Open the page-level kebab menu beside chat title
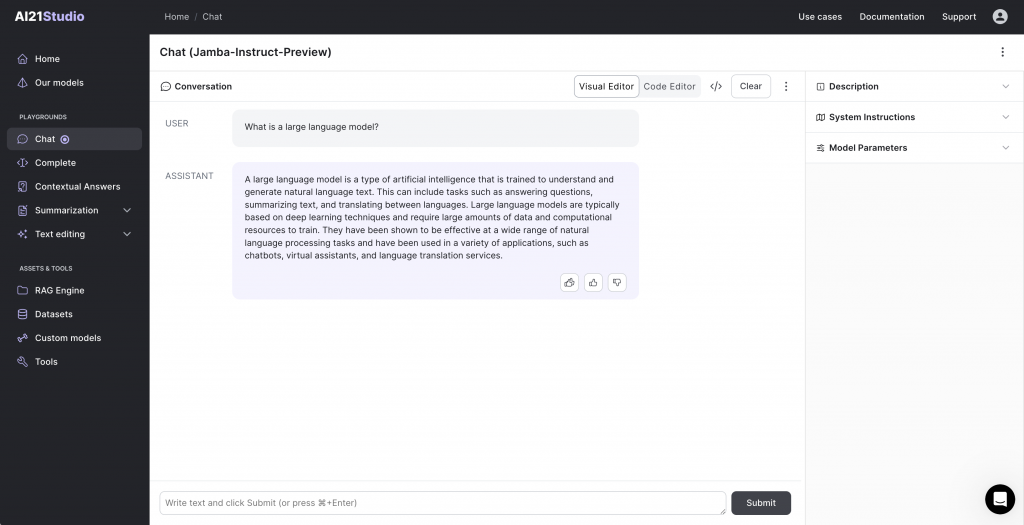1024x525 pixels. click(1003, 52)
